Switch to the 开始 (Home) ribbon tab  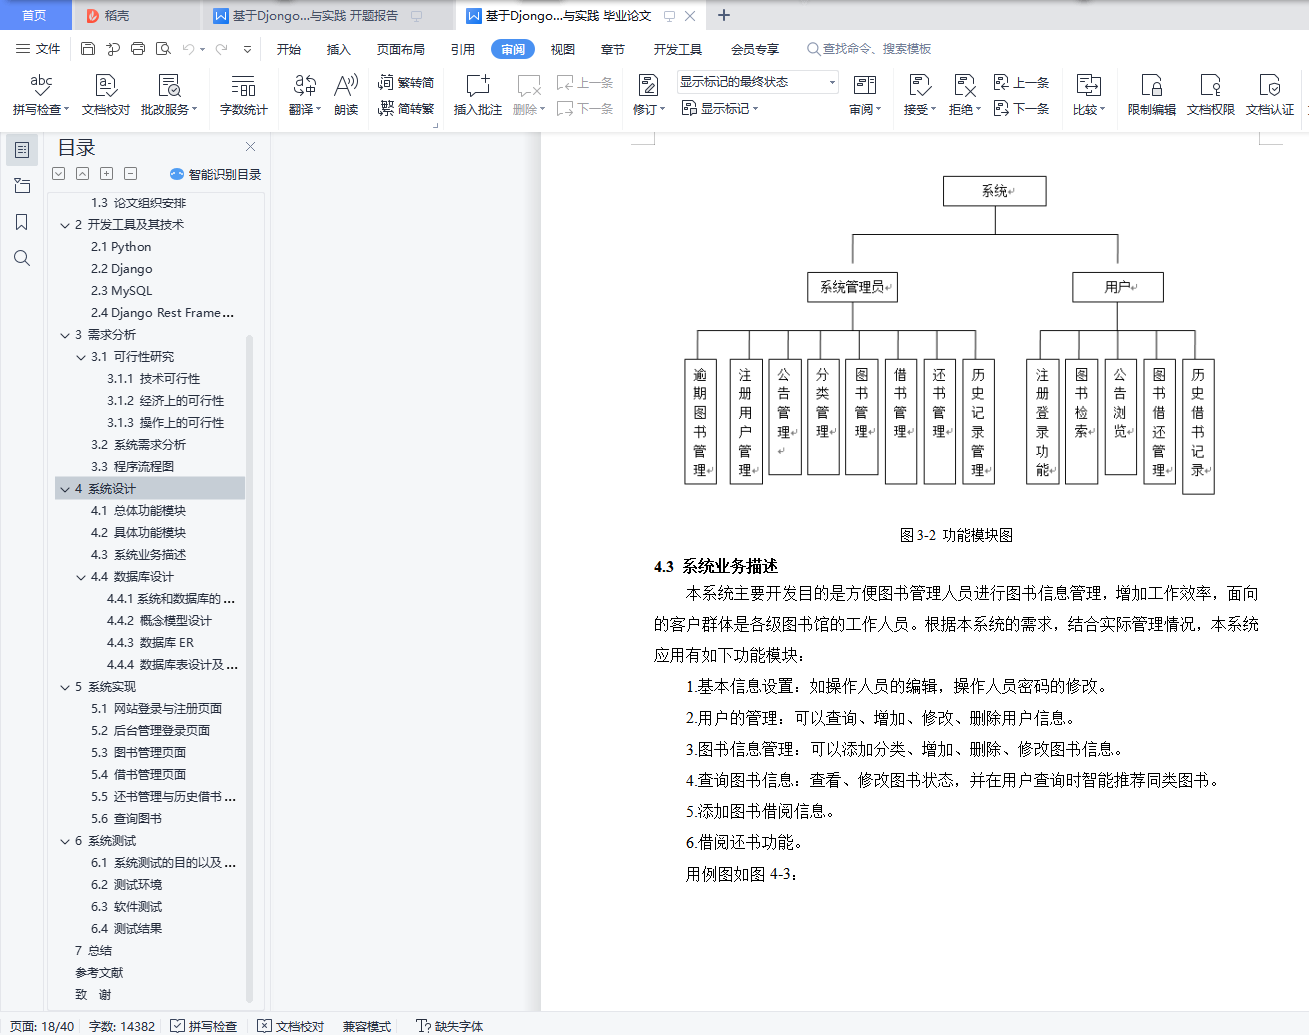(289, 49)
